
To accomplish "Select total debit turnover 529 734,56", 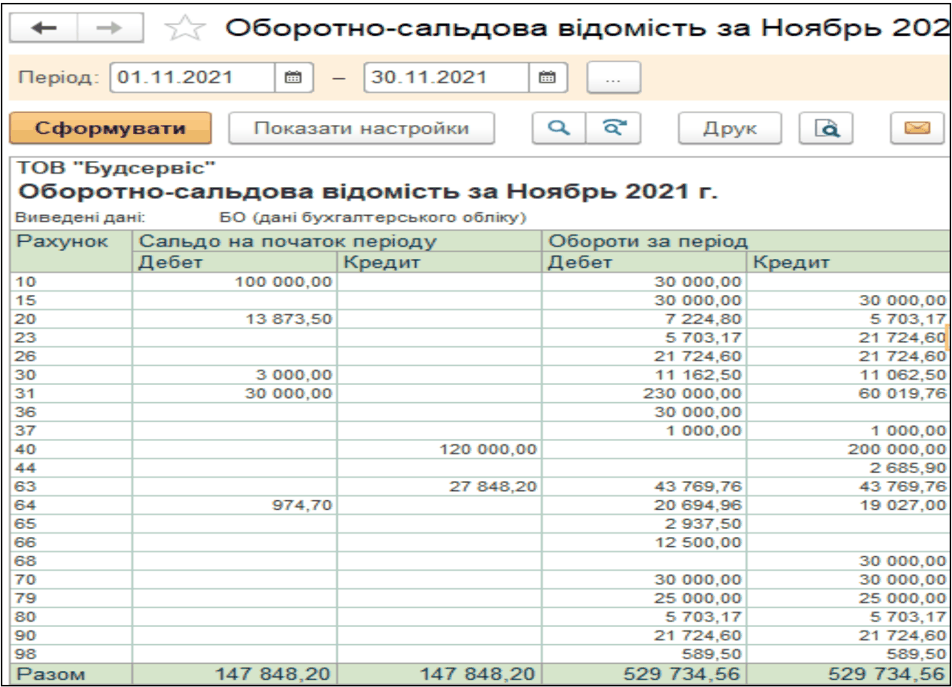I will point(644,674).
